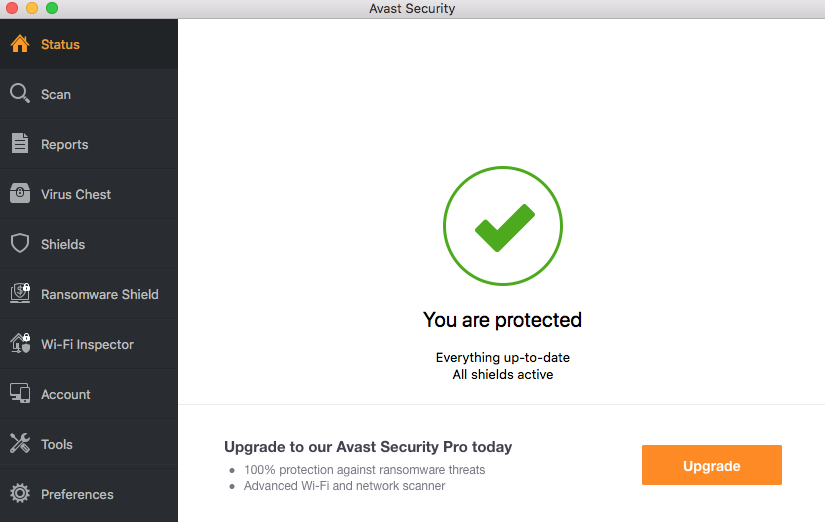Open the Account sidebar item
This screenshot has width=825, height=522.
click(x=65, y=394)
